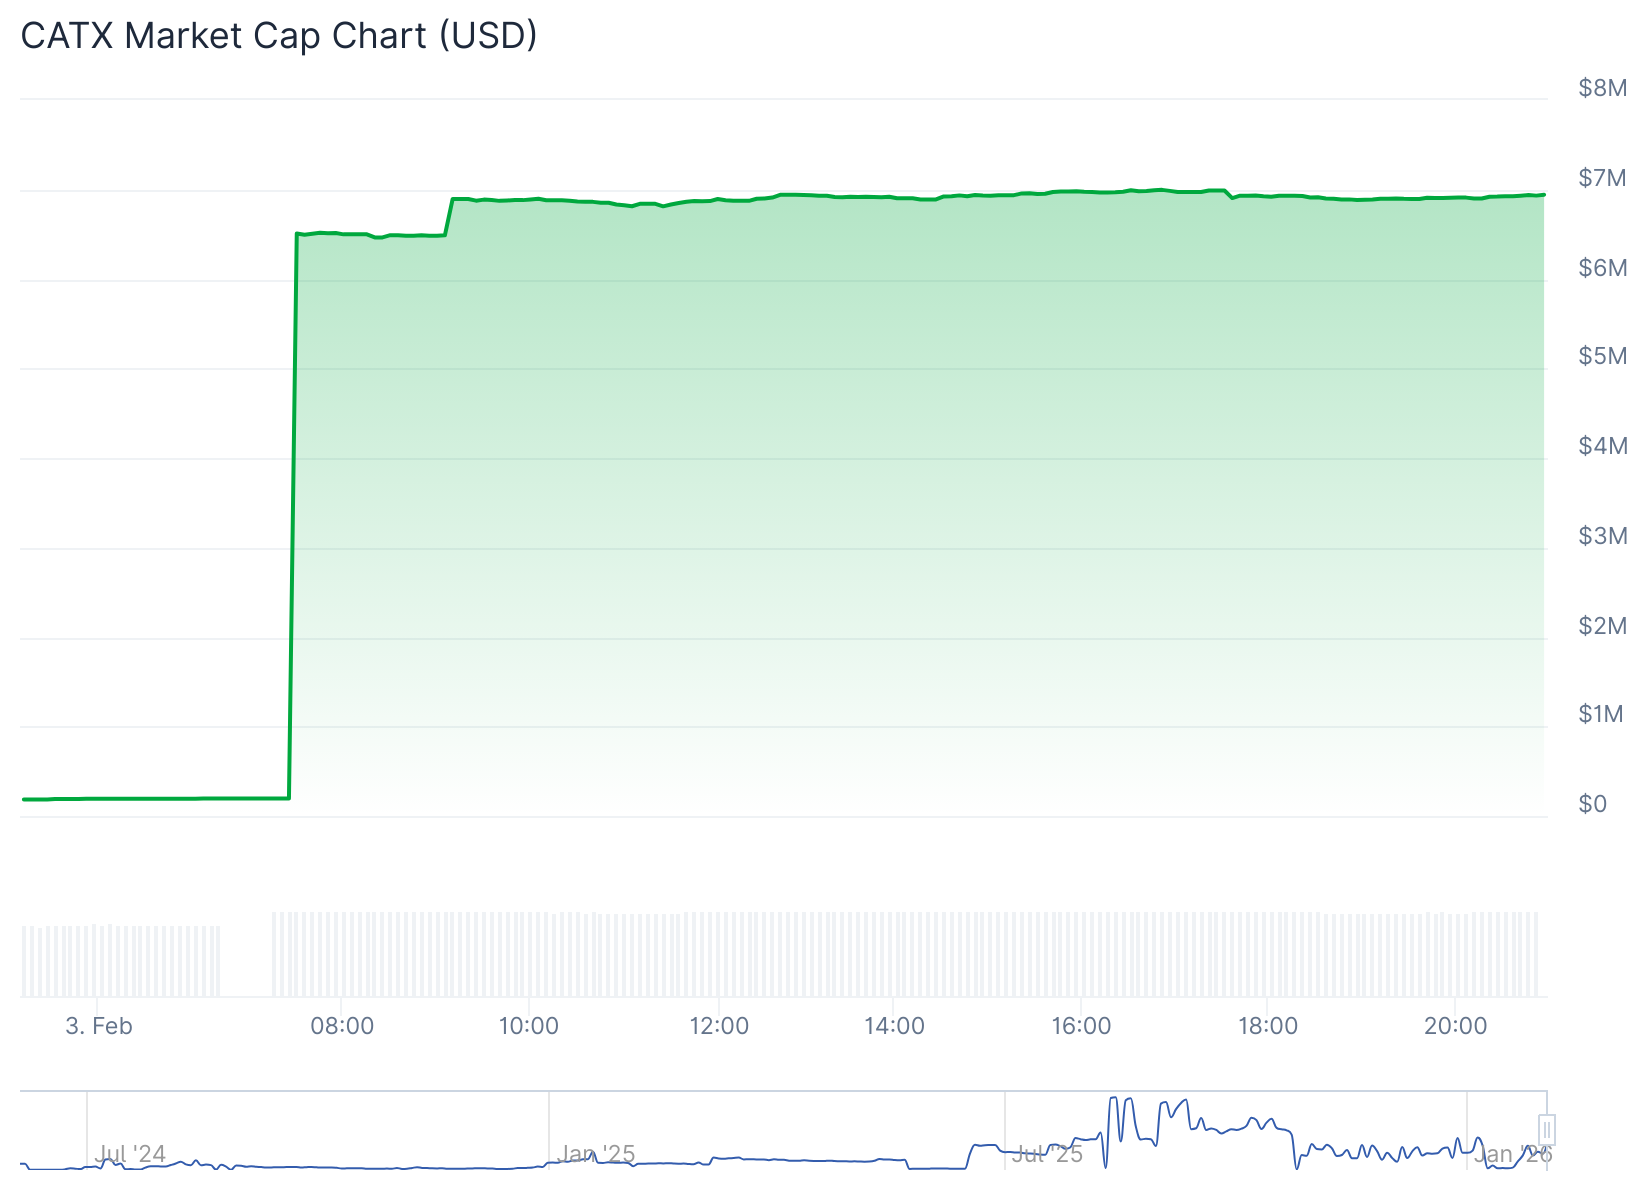Select the 10:00 time axis label

tap(528, 1026)
